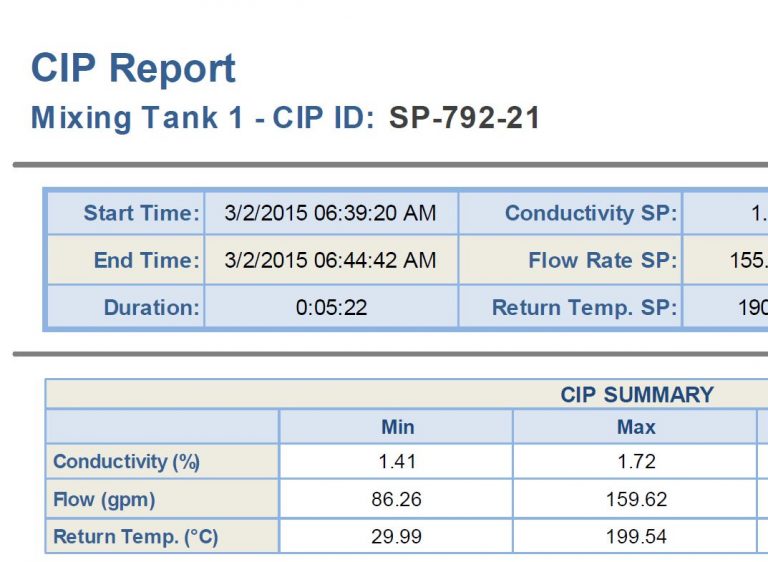This screenshot has width=768, height=562.
Task: Click the CIP SUMMARY table header
Action: pos(637,394)
